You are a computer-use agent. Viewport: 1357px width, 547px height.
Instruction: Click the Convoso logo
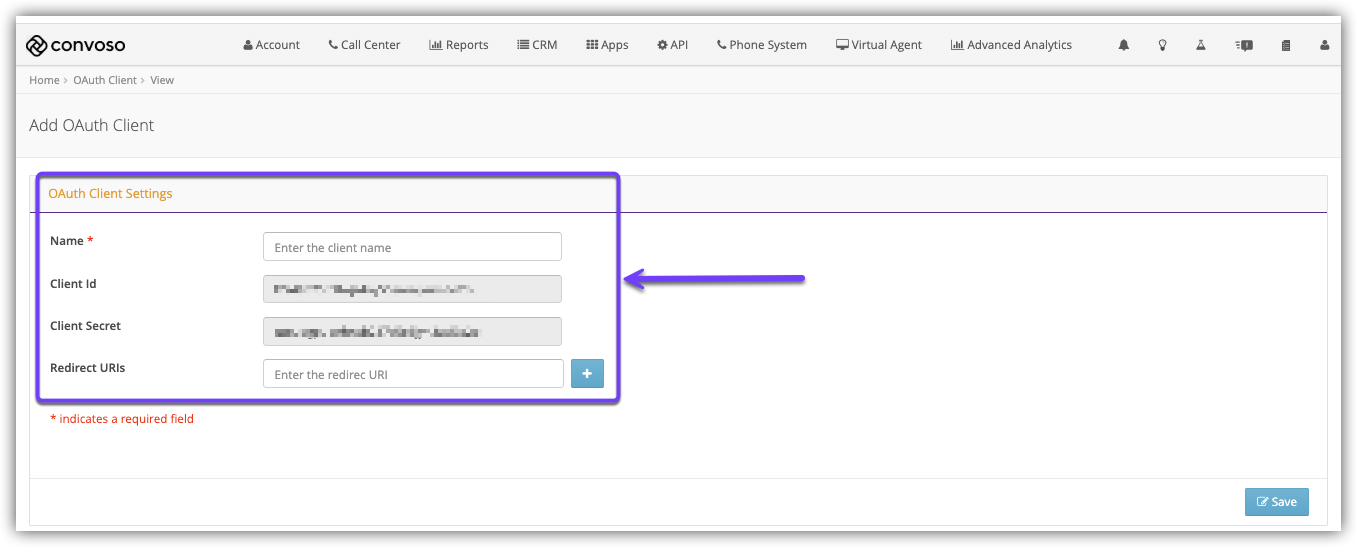[x=76, y=45]
